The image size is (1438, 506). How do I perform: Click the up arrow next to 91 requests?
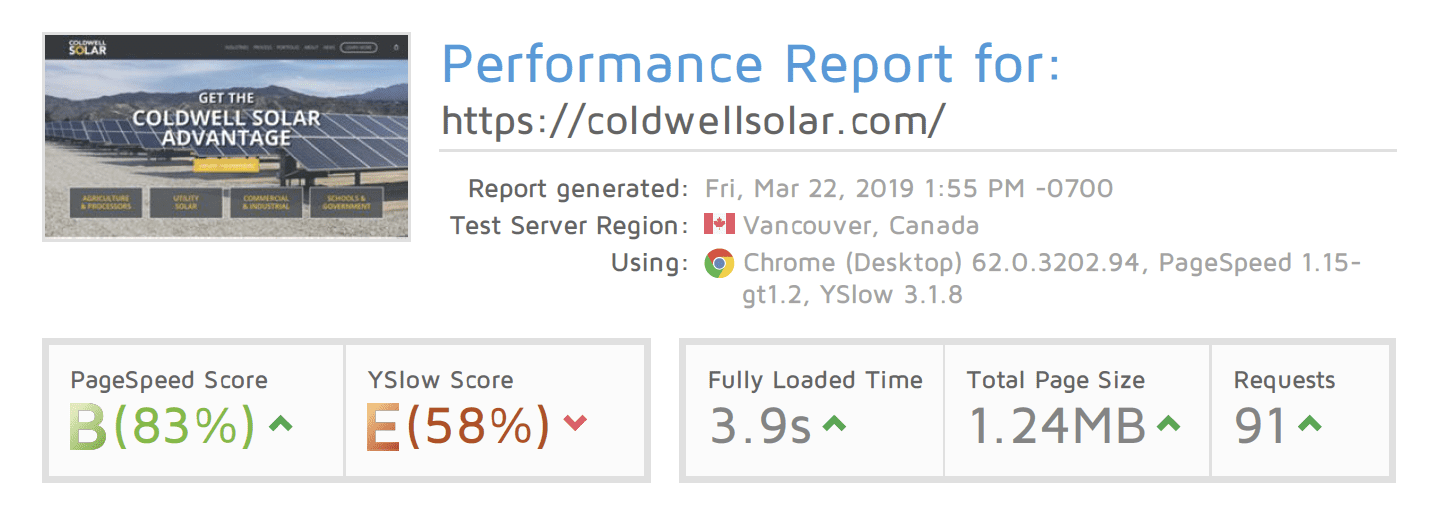pyautogui.click(x=1309, y=424)
